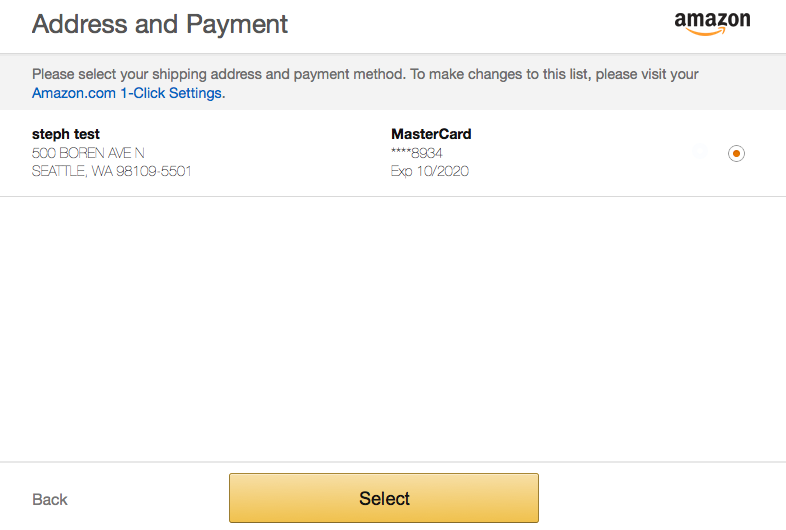786x530 pixels.
Task: Click the 500 BOREN AVE N address line
Action: [x=88, y=153]
